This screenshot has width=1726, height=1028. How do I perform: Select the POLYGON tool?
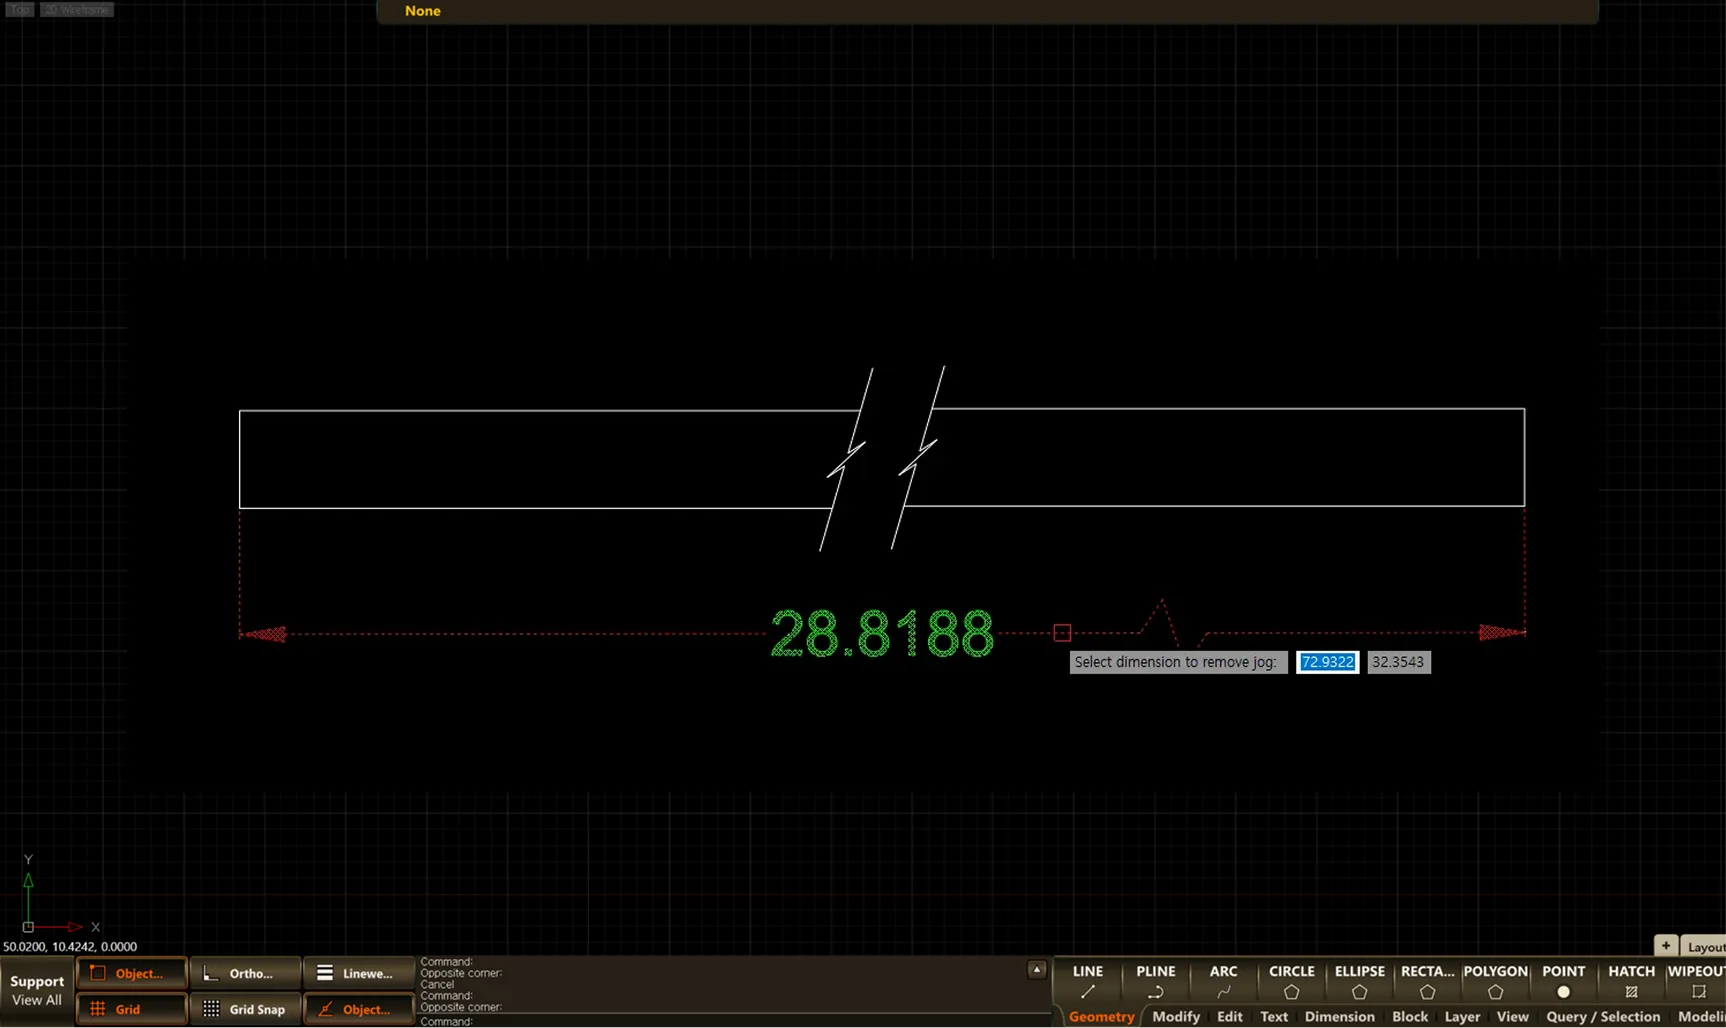tap(1495, 981)
